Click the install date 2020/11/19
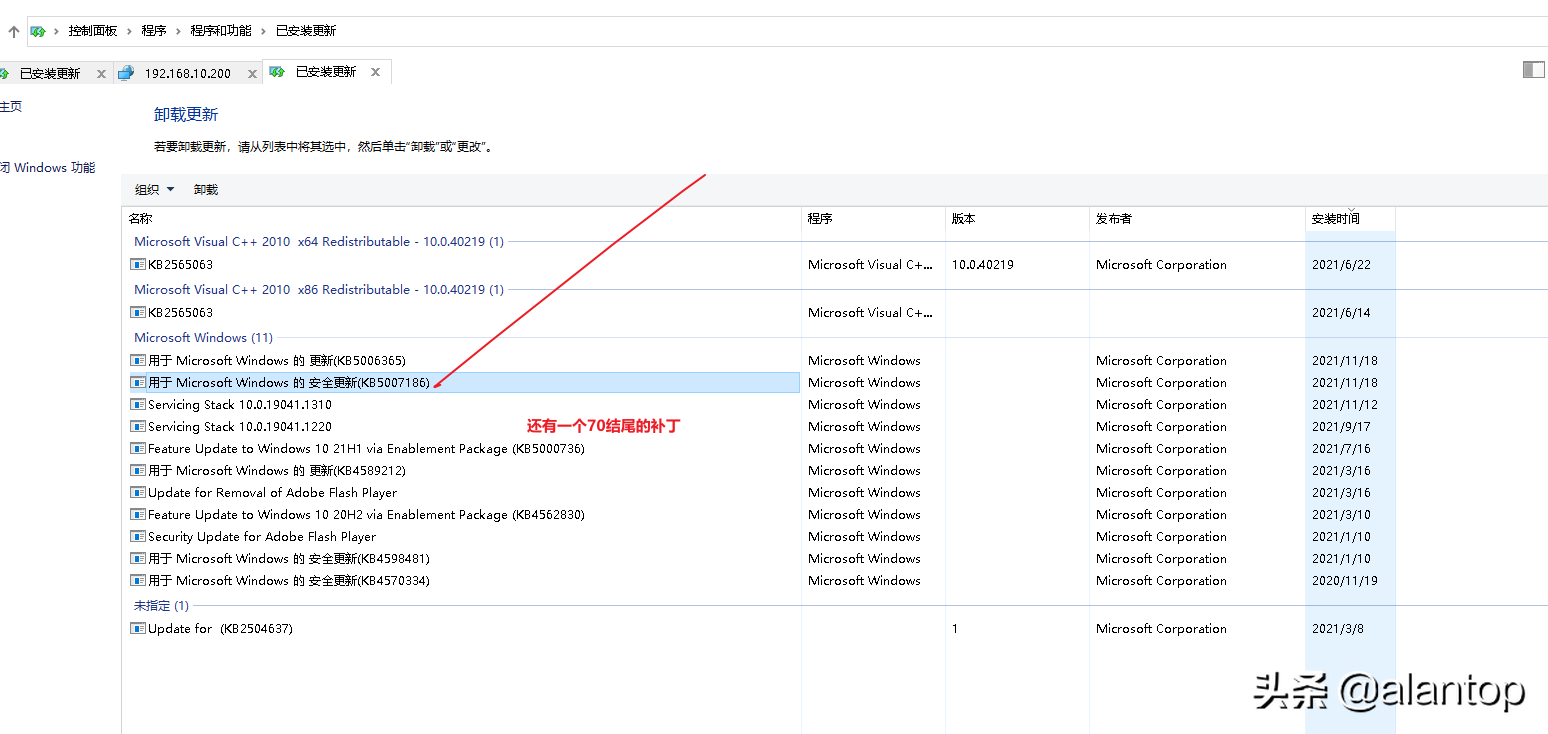The height and width of the screenshot is (734, 1548). pyautogui.click(x=1345, y=581)
